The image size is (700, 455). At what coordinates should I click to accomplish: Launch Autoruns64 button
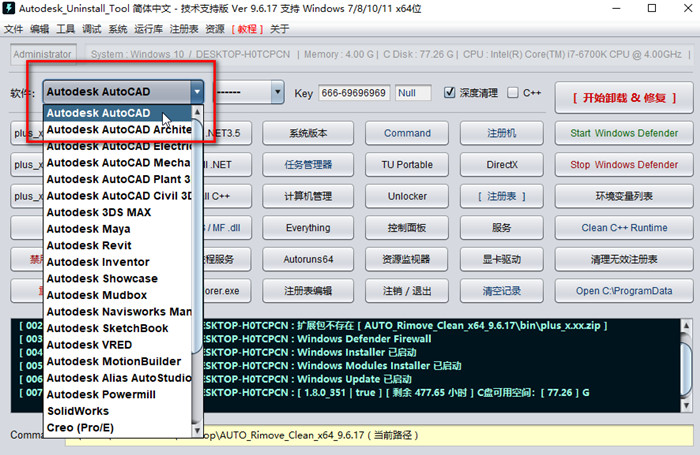pyautogui.click(x=308, y=259)
